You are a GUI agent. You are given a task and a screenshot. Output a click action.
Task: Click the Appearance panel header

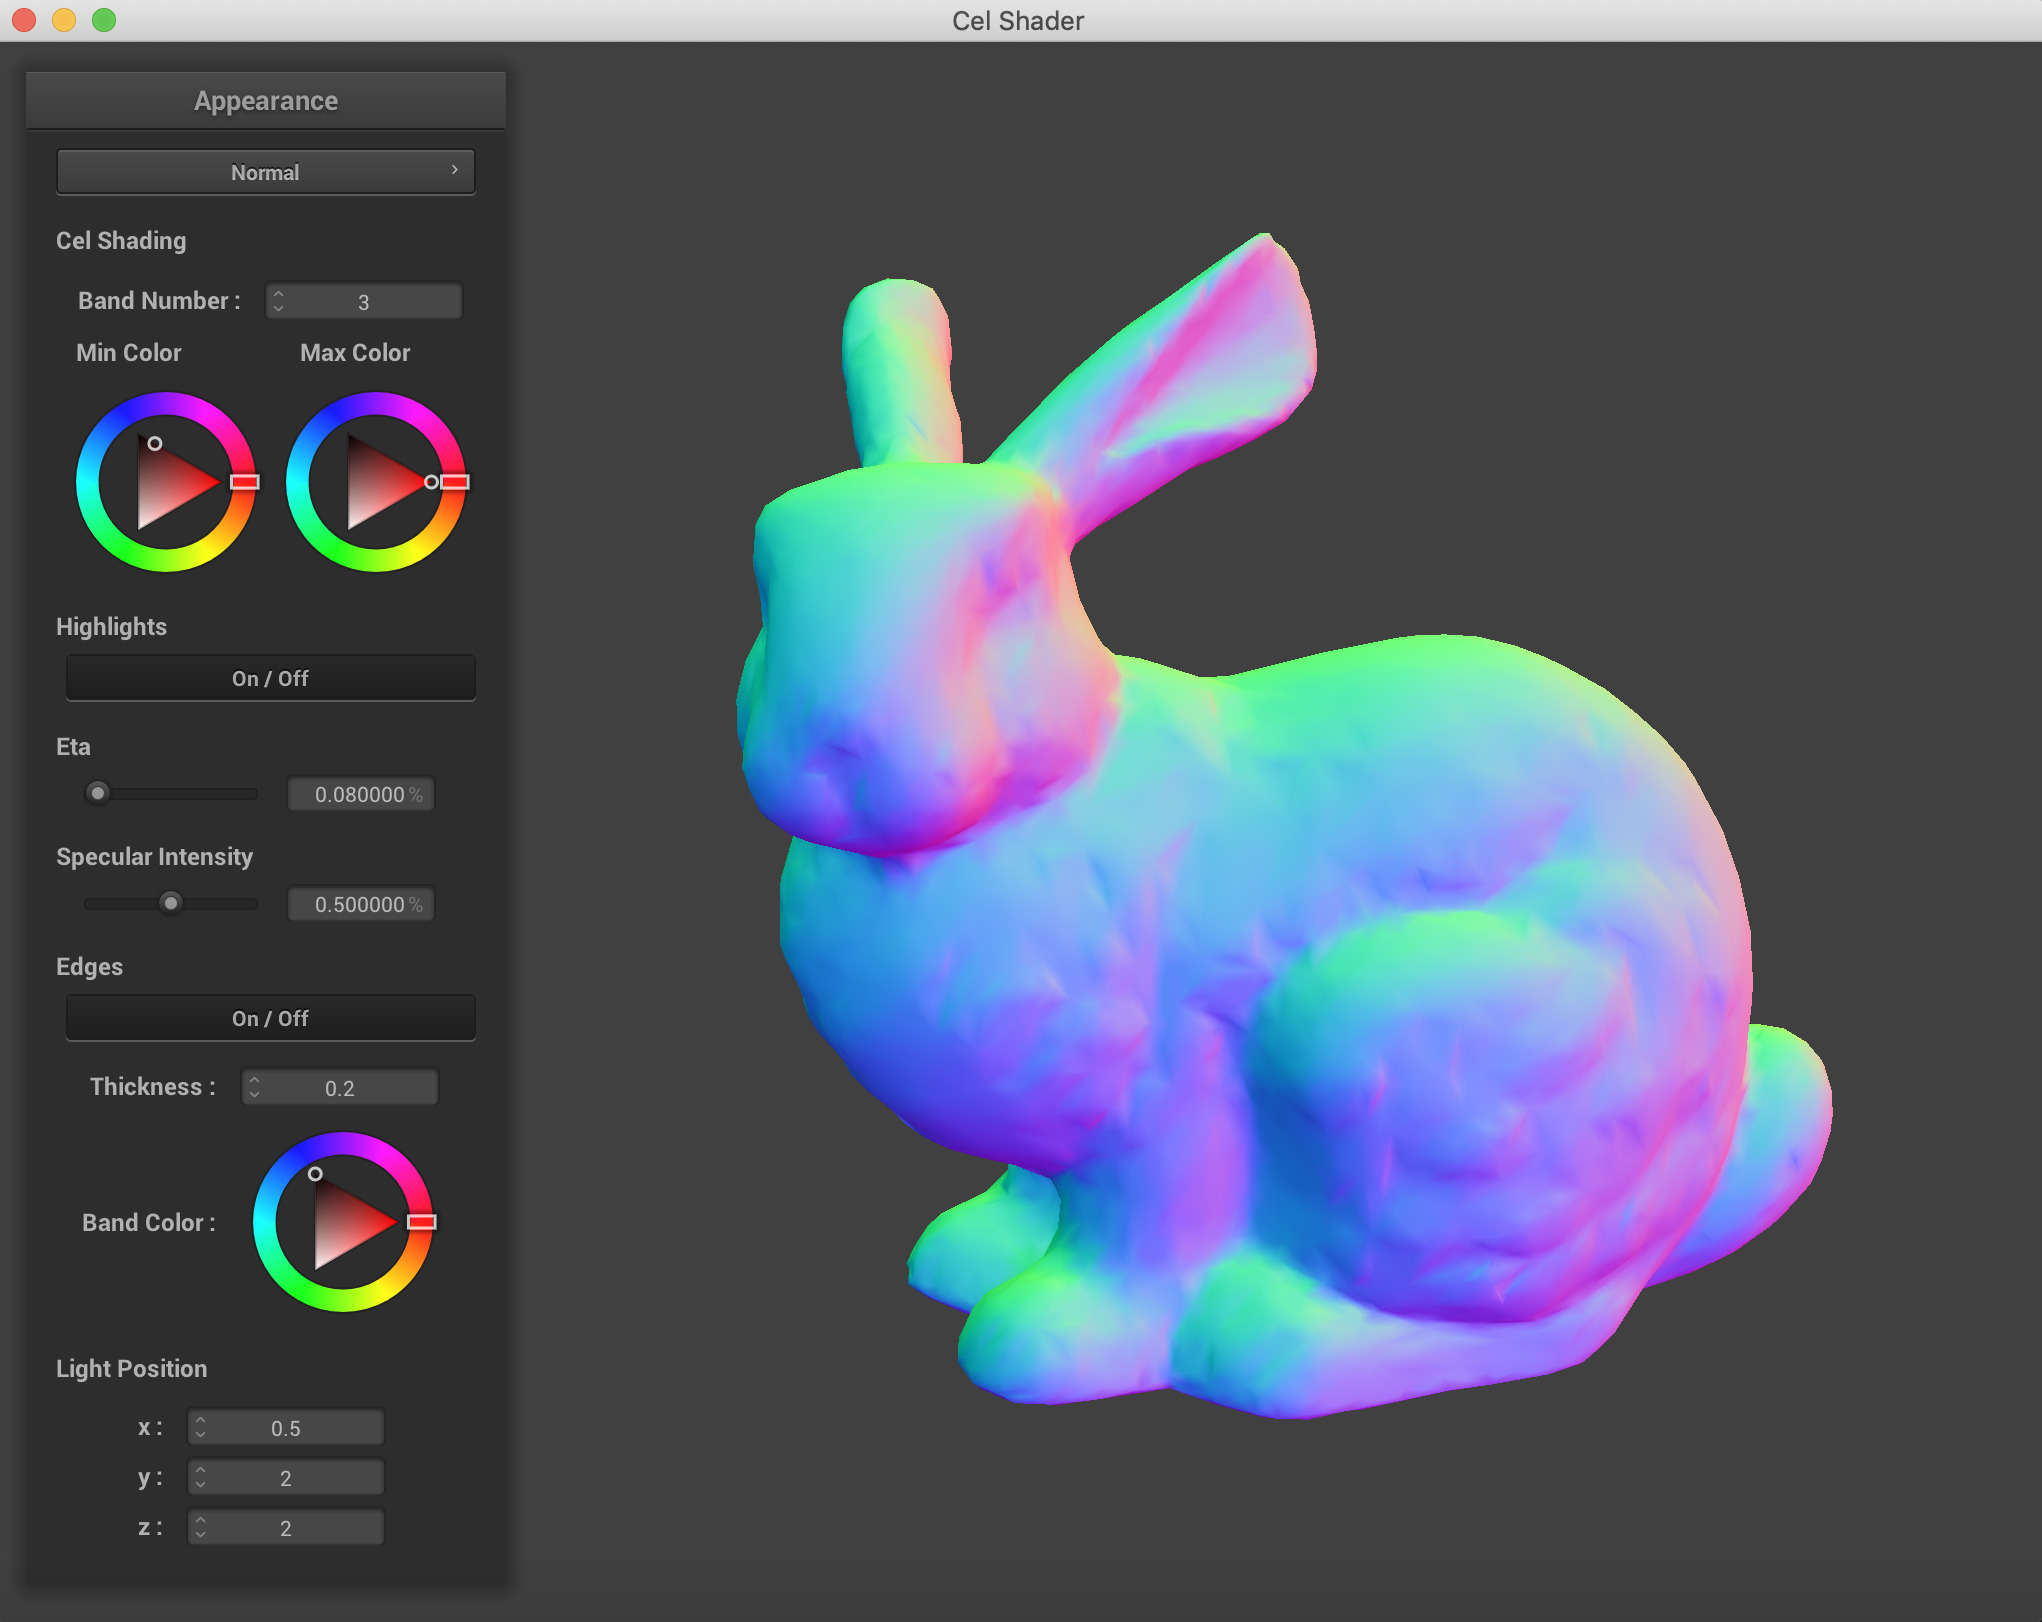(266, 101)
